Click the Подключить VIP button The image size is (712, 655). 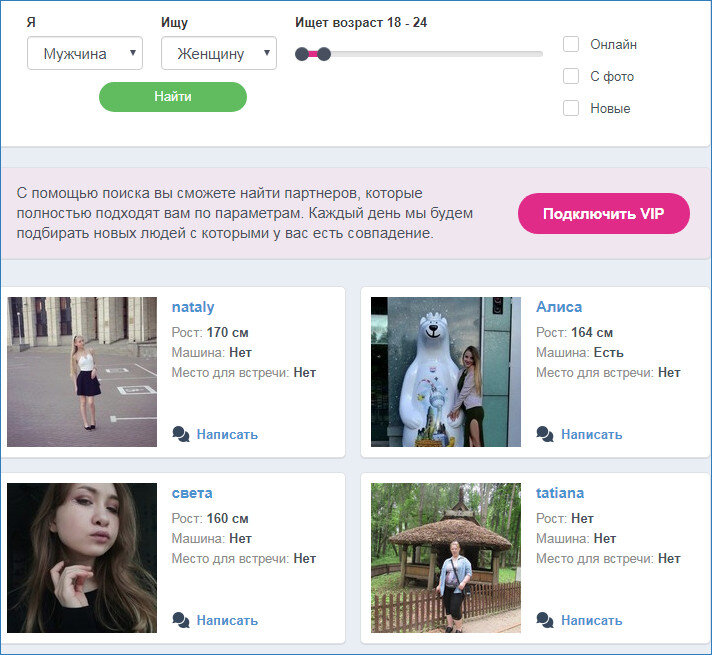pos(604,213)
